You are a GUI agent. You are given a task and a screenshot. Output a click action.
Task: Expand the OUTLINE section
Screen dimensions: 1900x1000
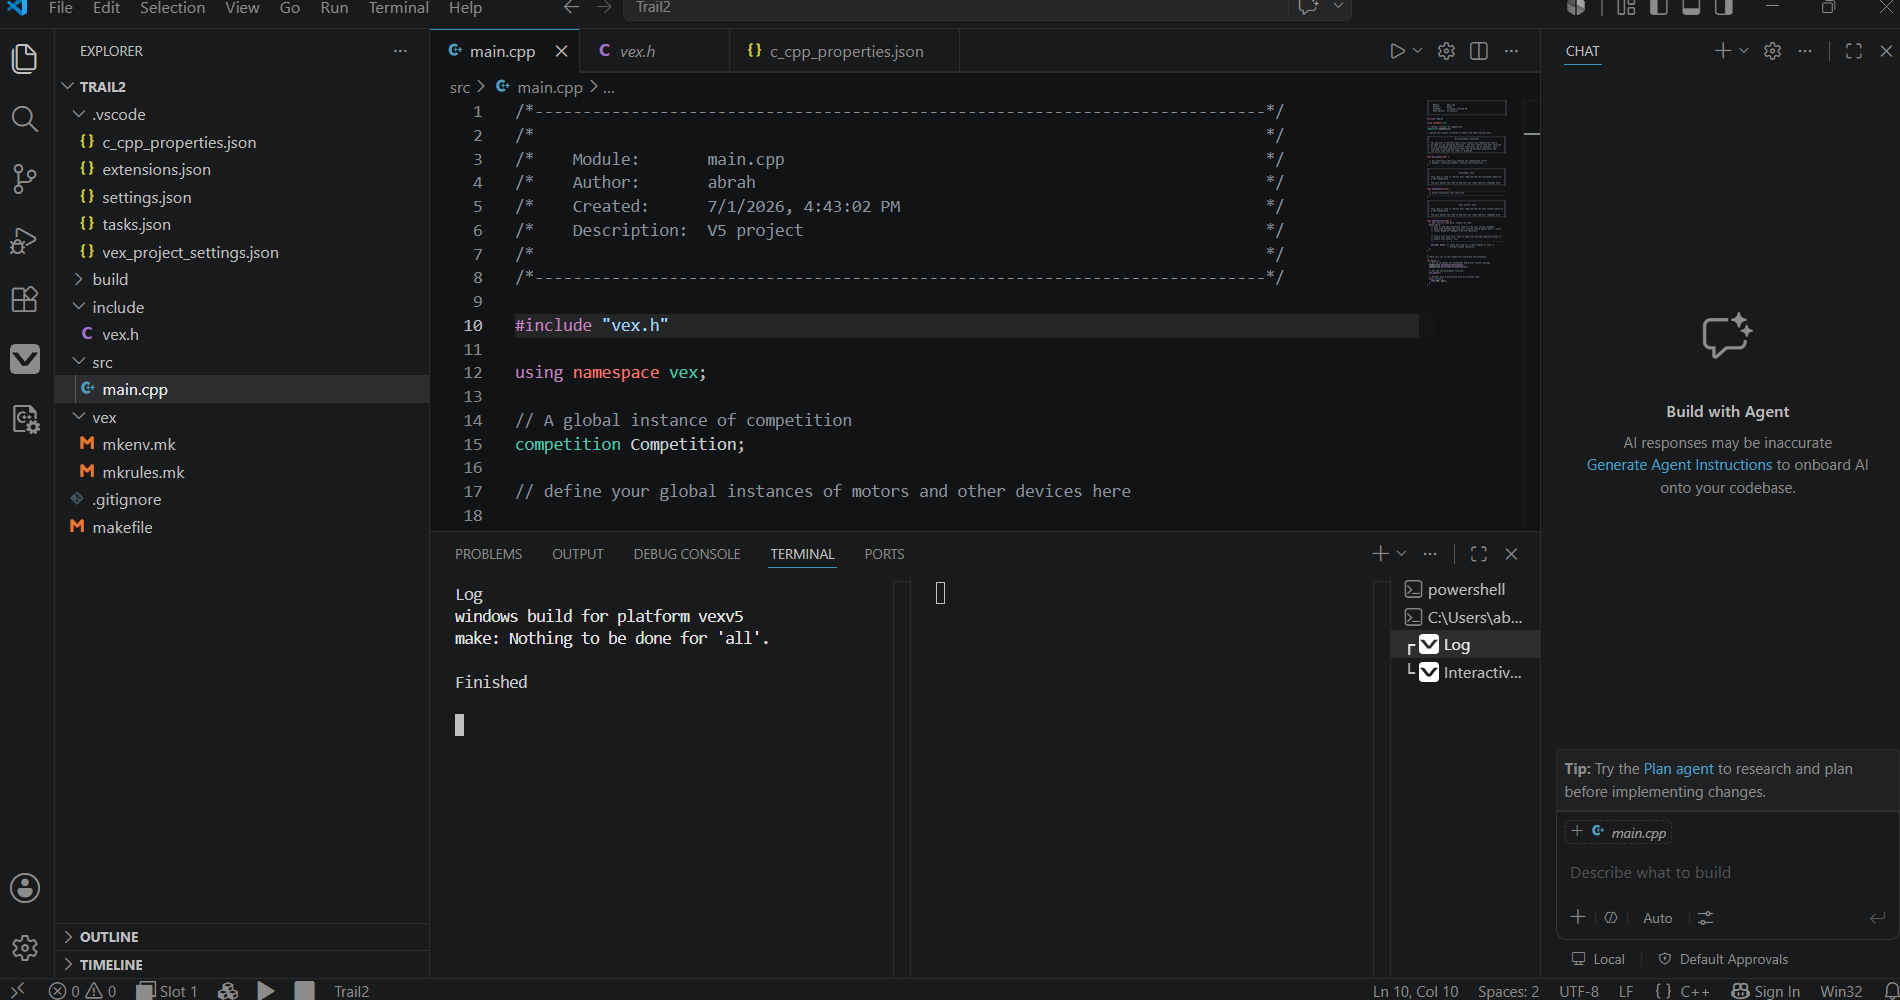click(x=109, y=937)
